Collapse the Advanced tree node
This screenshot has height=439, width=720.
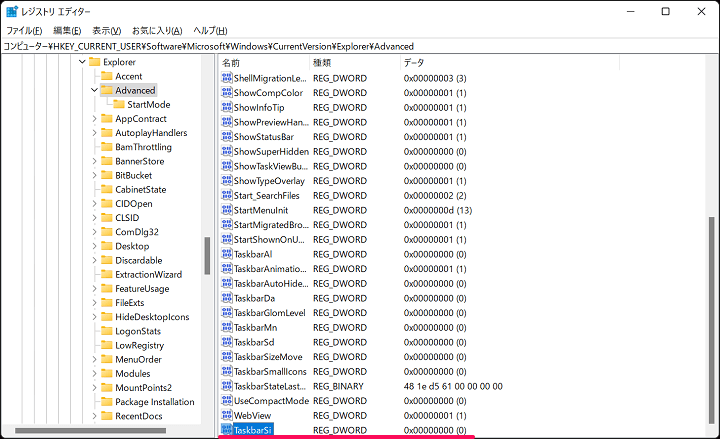pyautogui.click(x=94, y=90)
